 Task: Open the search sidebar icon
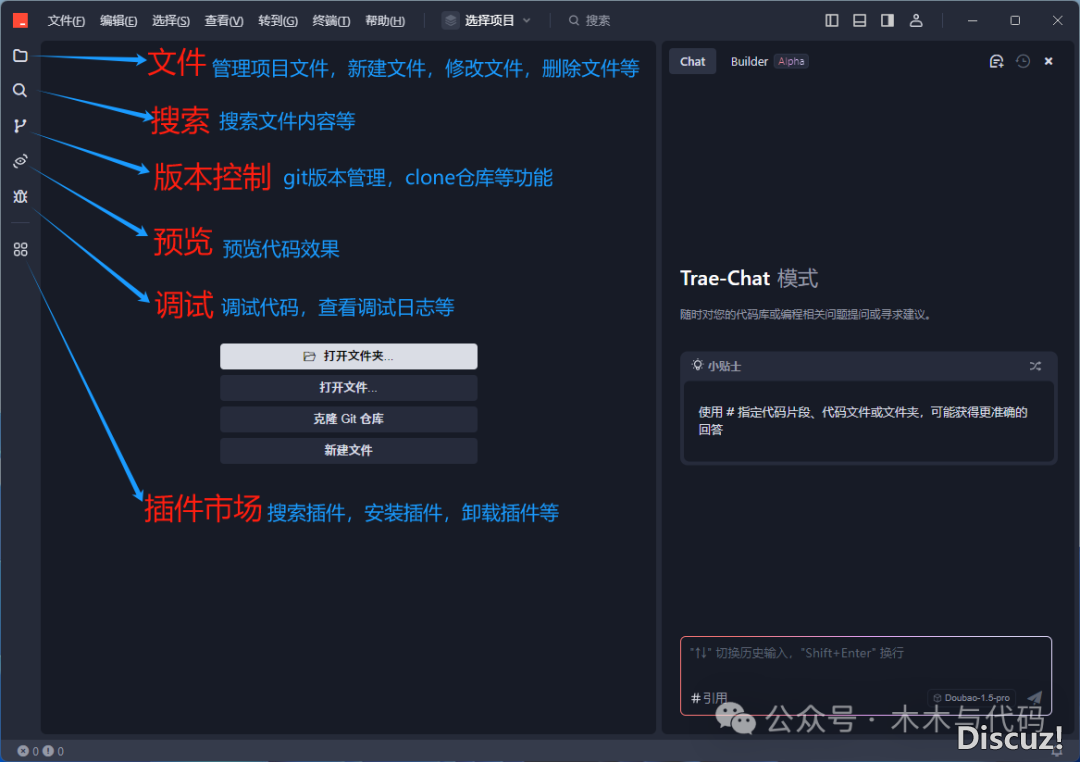tap(20, 90)
